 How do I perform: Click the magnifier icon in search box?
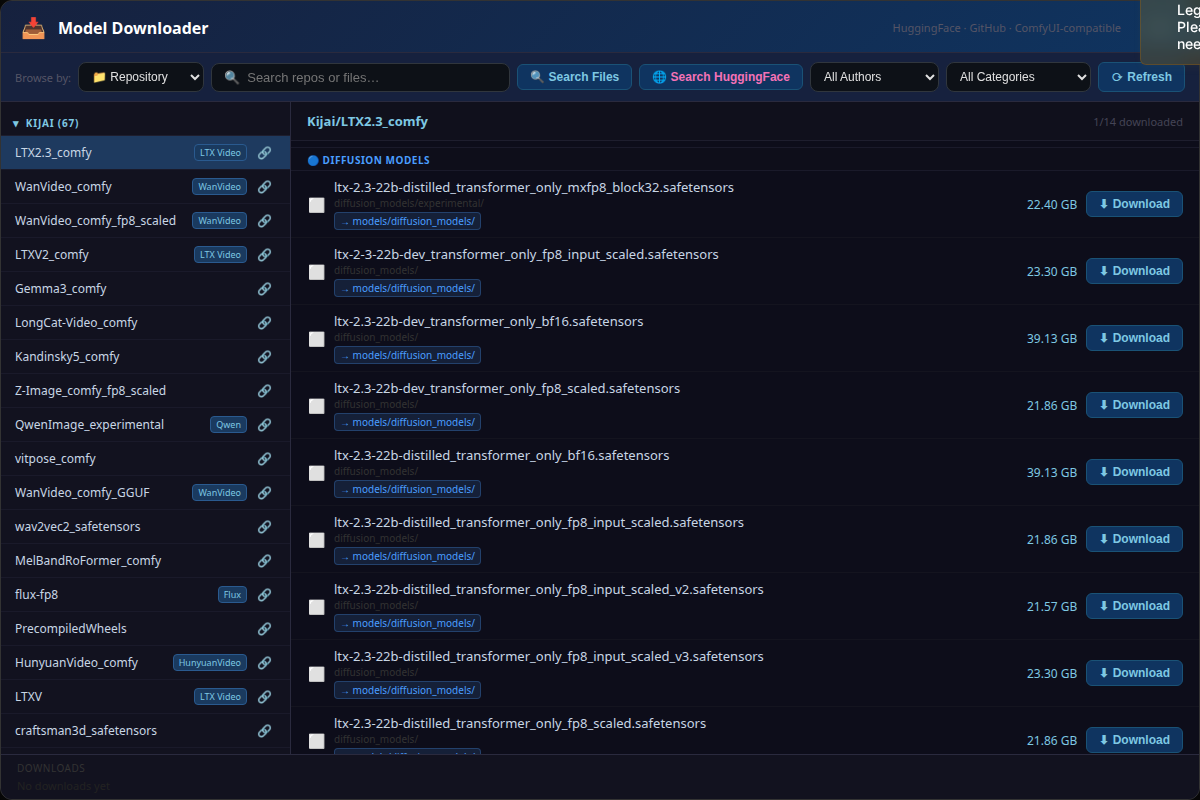coord(231,77)
